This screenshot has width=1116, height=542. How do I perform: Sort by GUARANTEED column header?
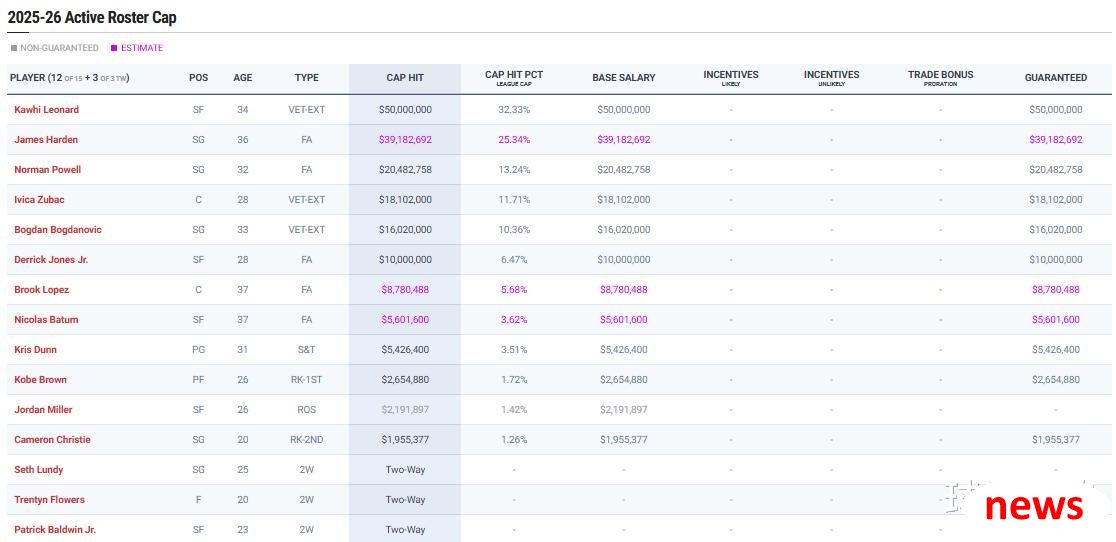point(1056,78)
